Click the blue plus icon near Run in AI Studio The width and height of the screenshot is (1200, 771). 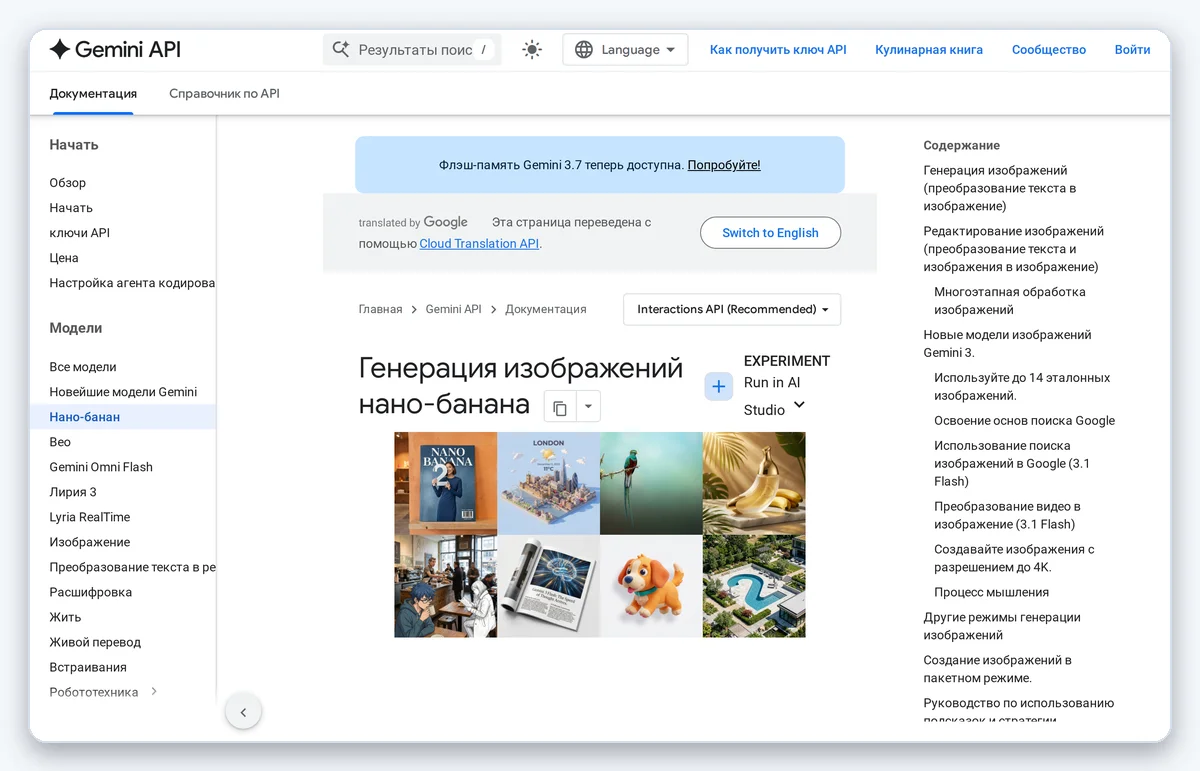(719, 386)
